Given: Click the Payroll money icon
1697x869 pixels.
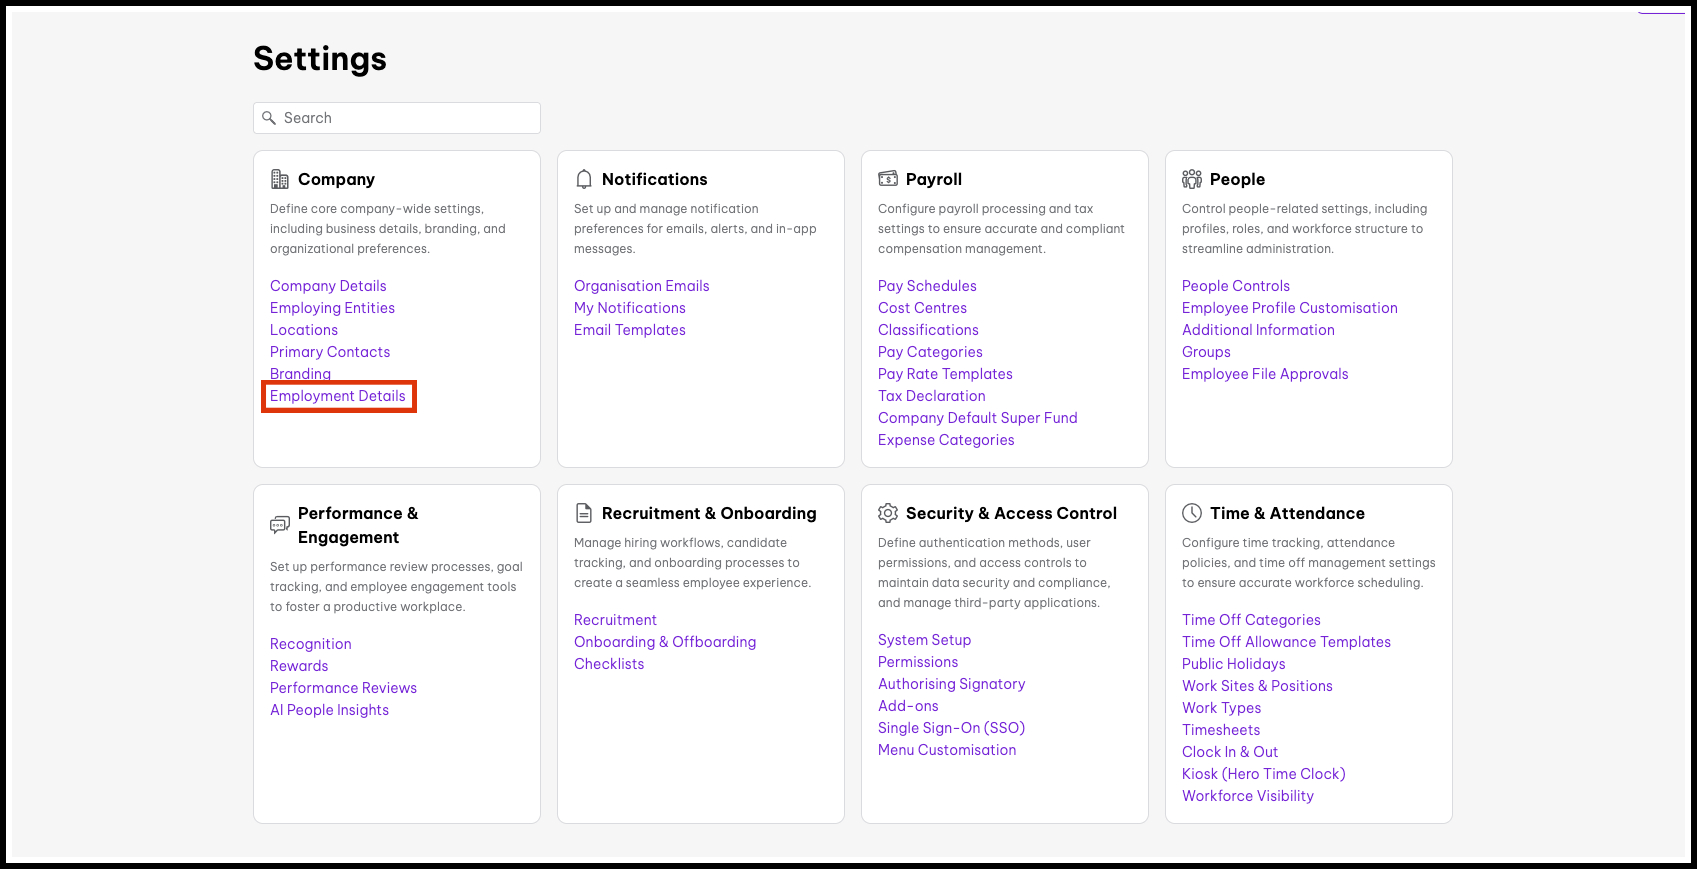Looking at the screenshot, I should (888, 179).
